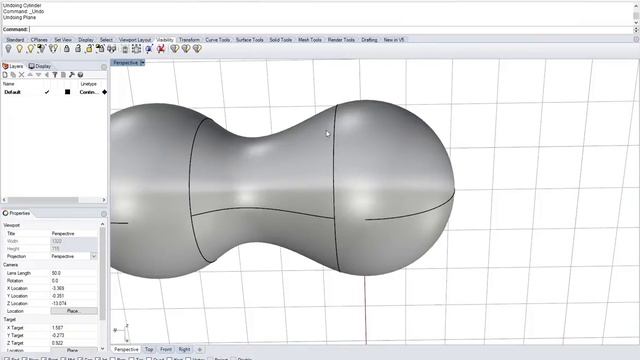The width and height of the screenshot is (640, 360).
Task: Switch to the CPlanes toolbar tab
Action: click(x=39, y=40)
